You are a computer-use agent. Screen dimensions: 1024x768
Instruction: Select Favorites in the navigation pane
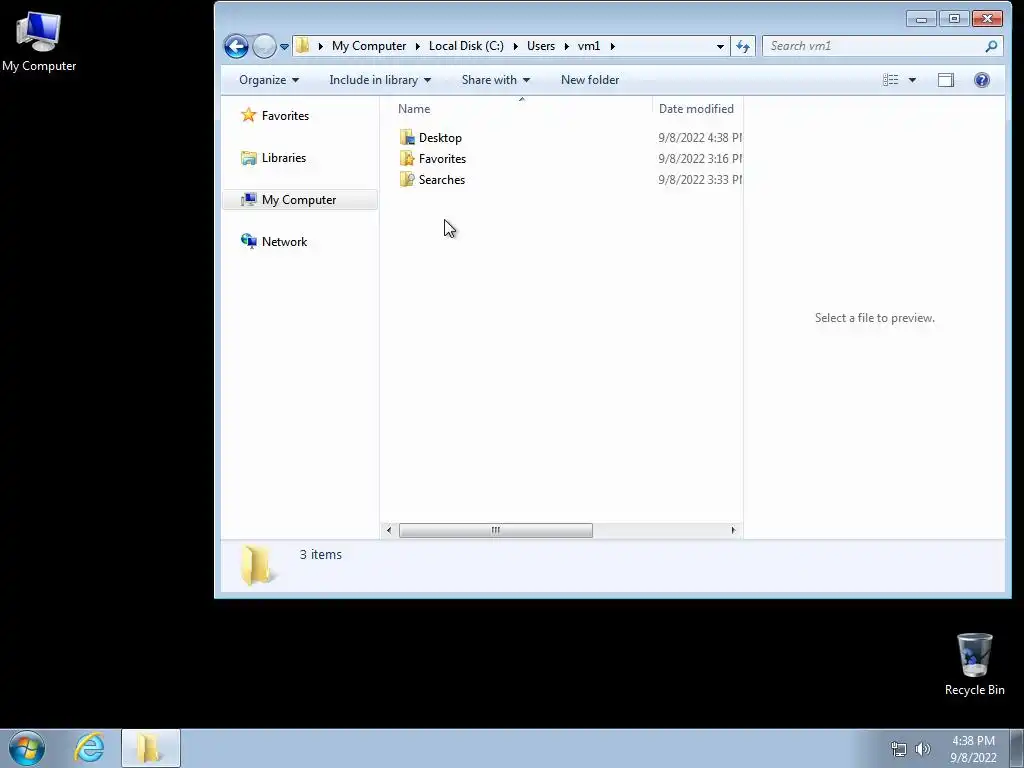[285, 116]
